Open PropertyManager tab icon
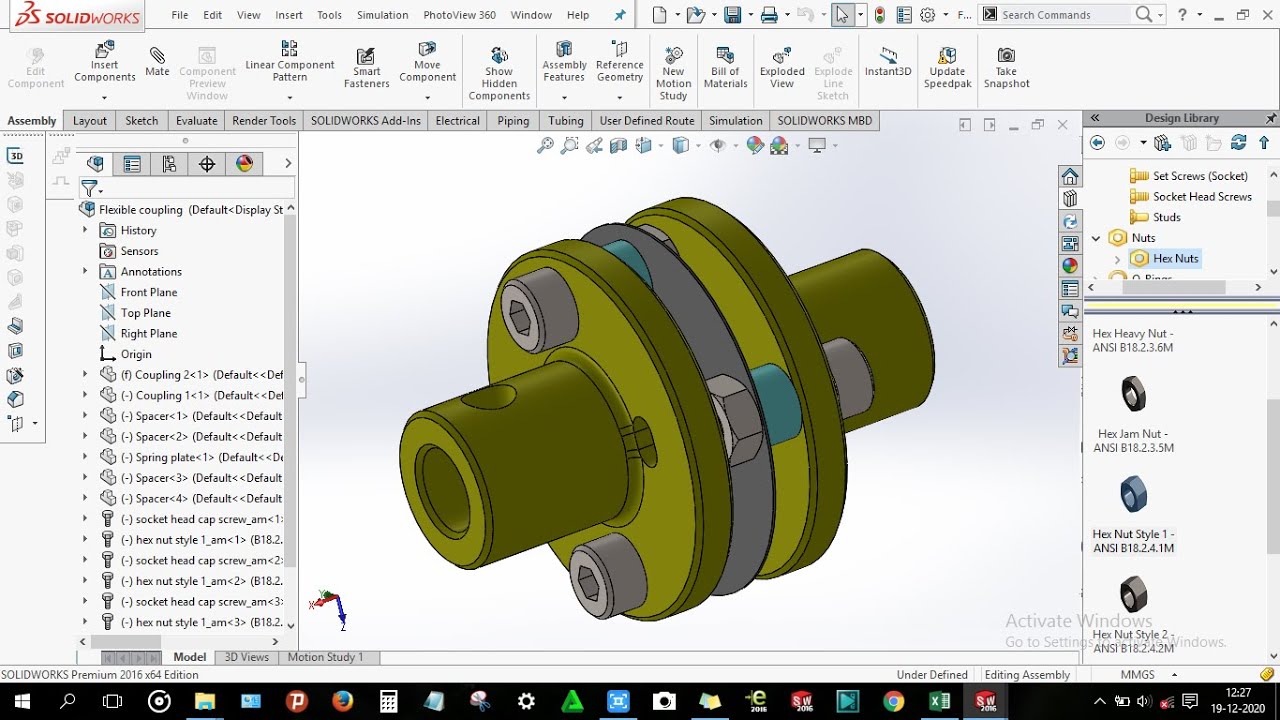 pos(131,164)
